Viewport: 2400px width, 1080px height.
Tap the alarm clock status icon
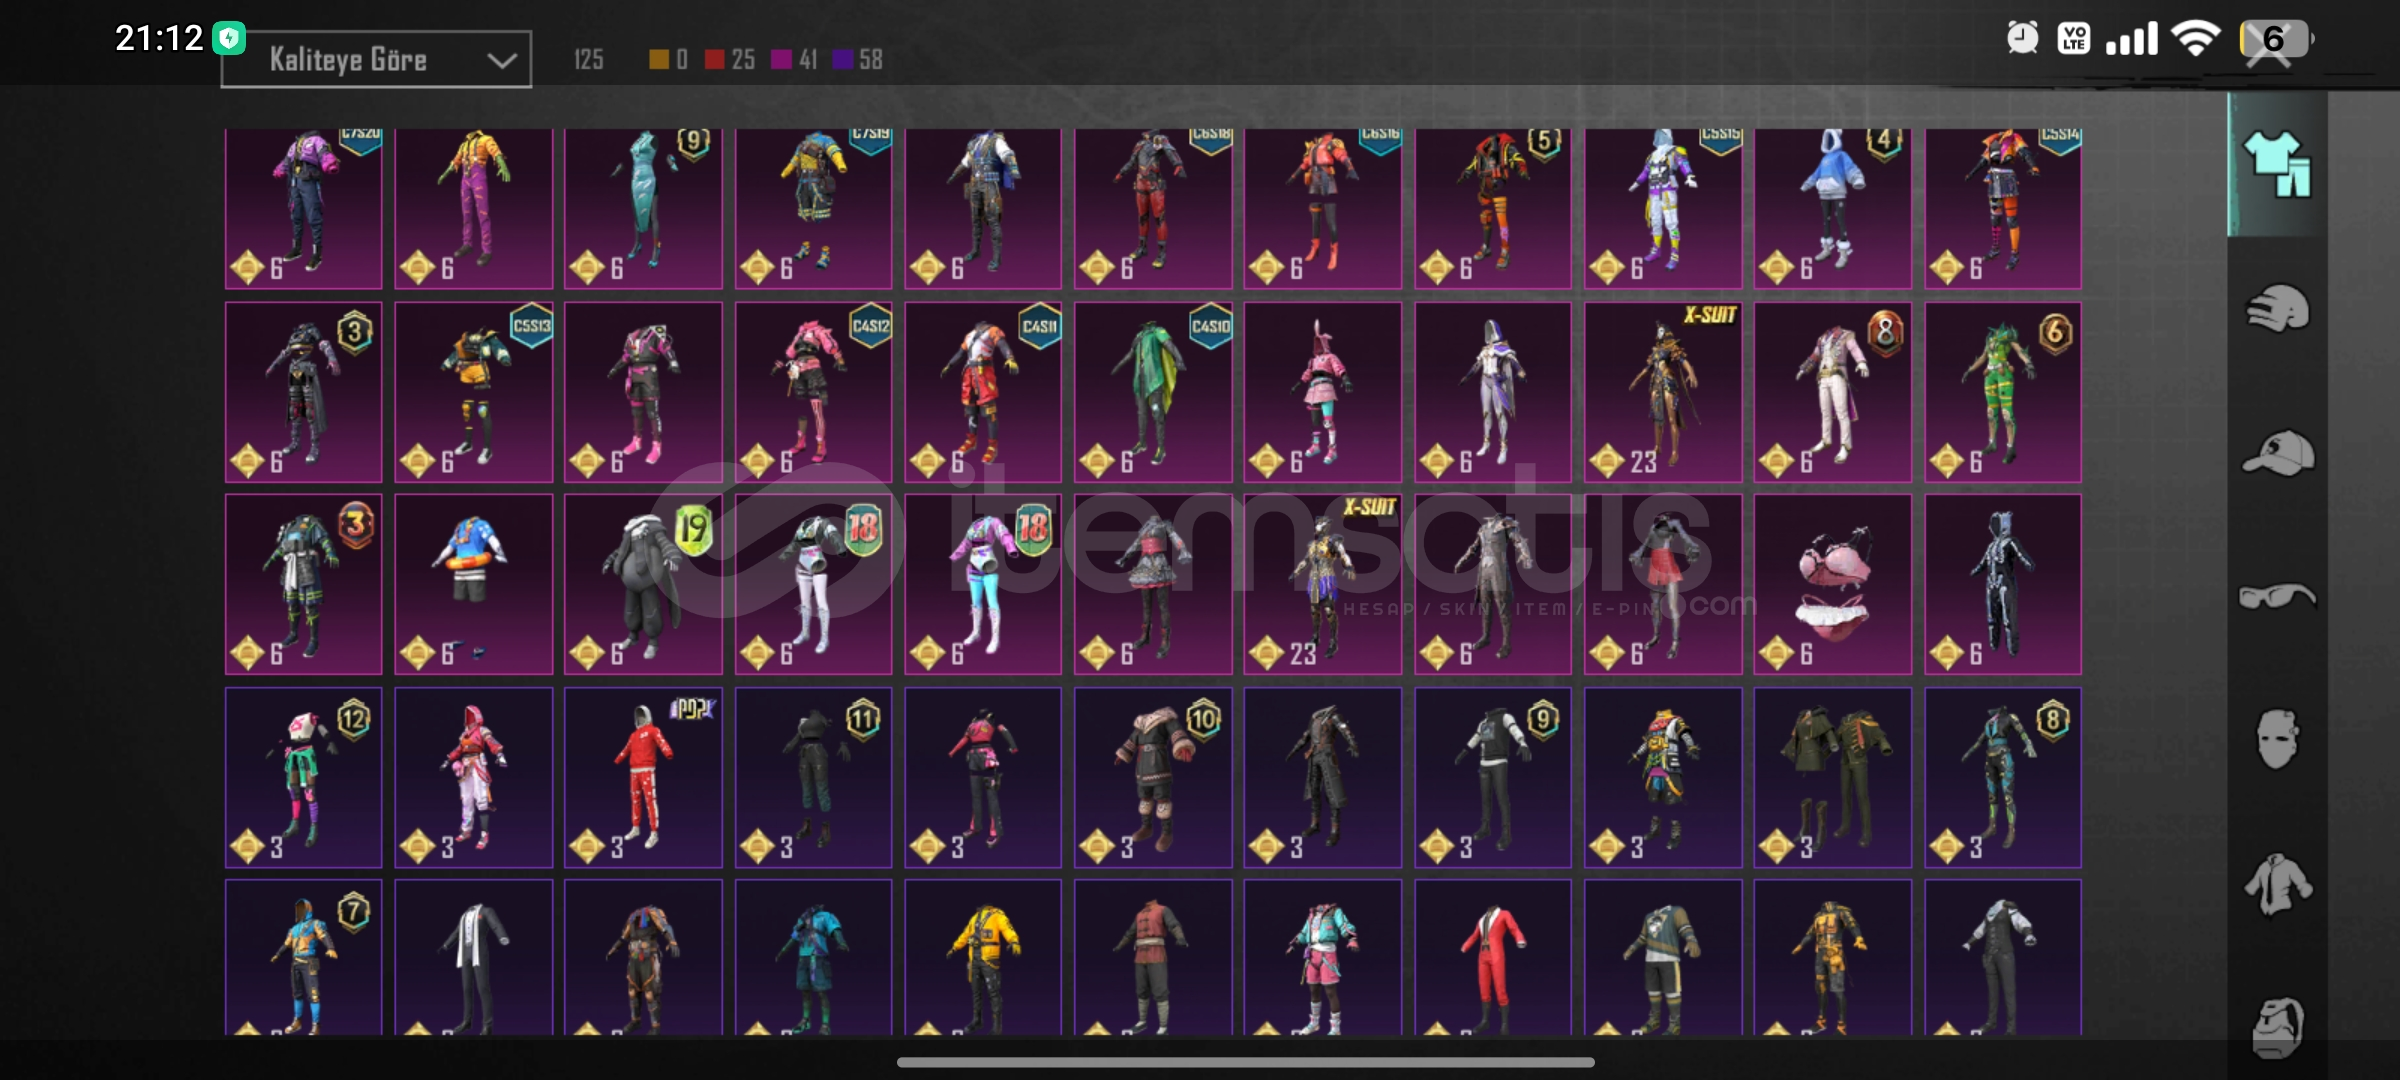click(2022, 39)
